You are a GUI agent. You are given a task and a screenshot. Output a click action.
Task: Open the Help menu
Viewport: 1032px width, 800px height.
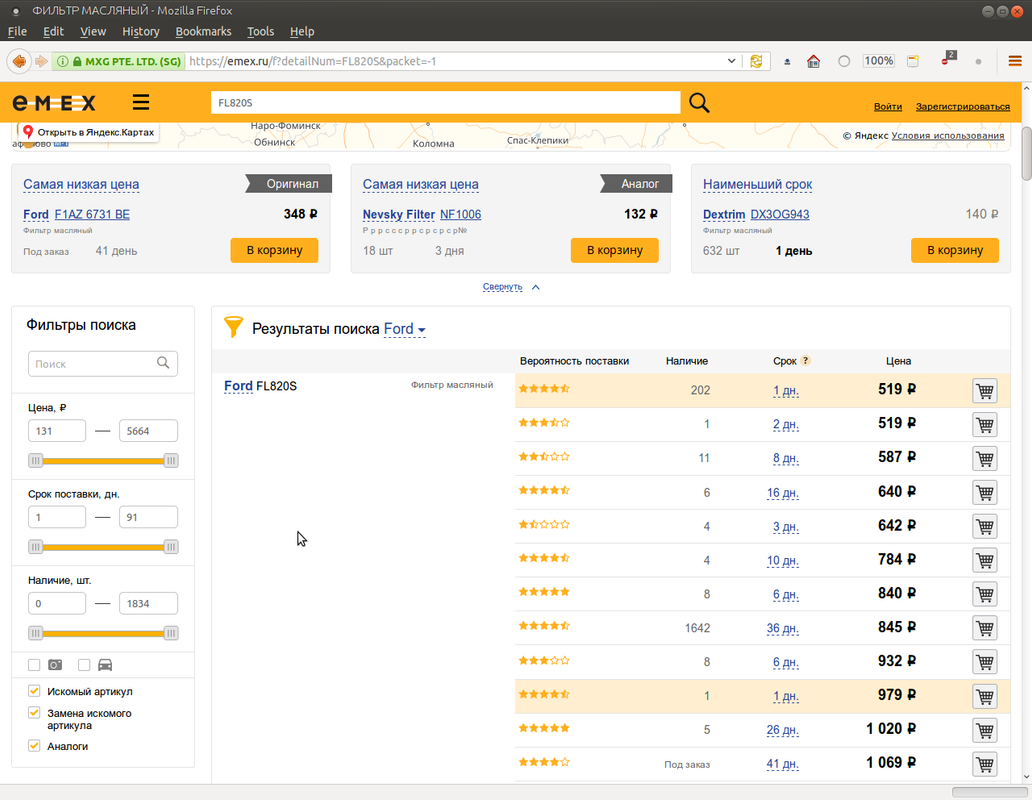302,32
